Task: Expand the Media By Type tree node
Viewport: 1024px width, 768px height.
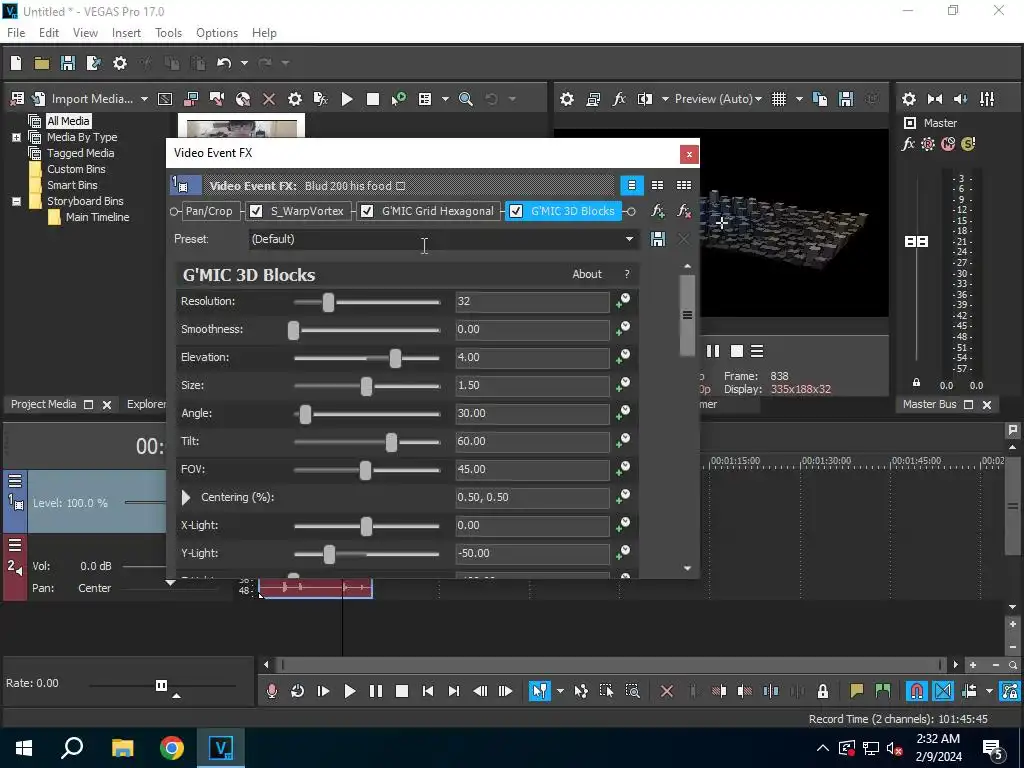Action: tap(16, 137)
